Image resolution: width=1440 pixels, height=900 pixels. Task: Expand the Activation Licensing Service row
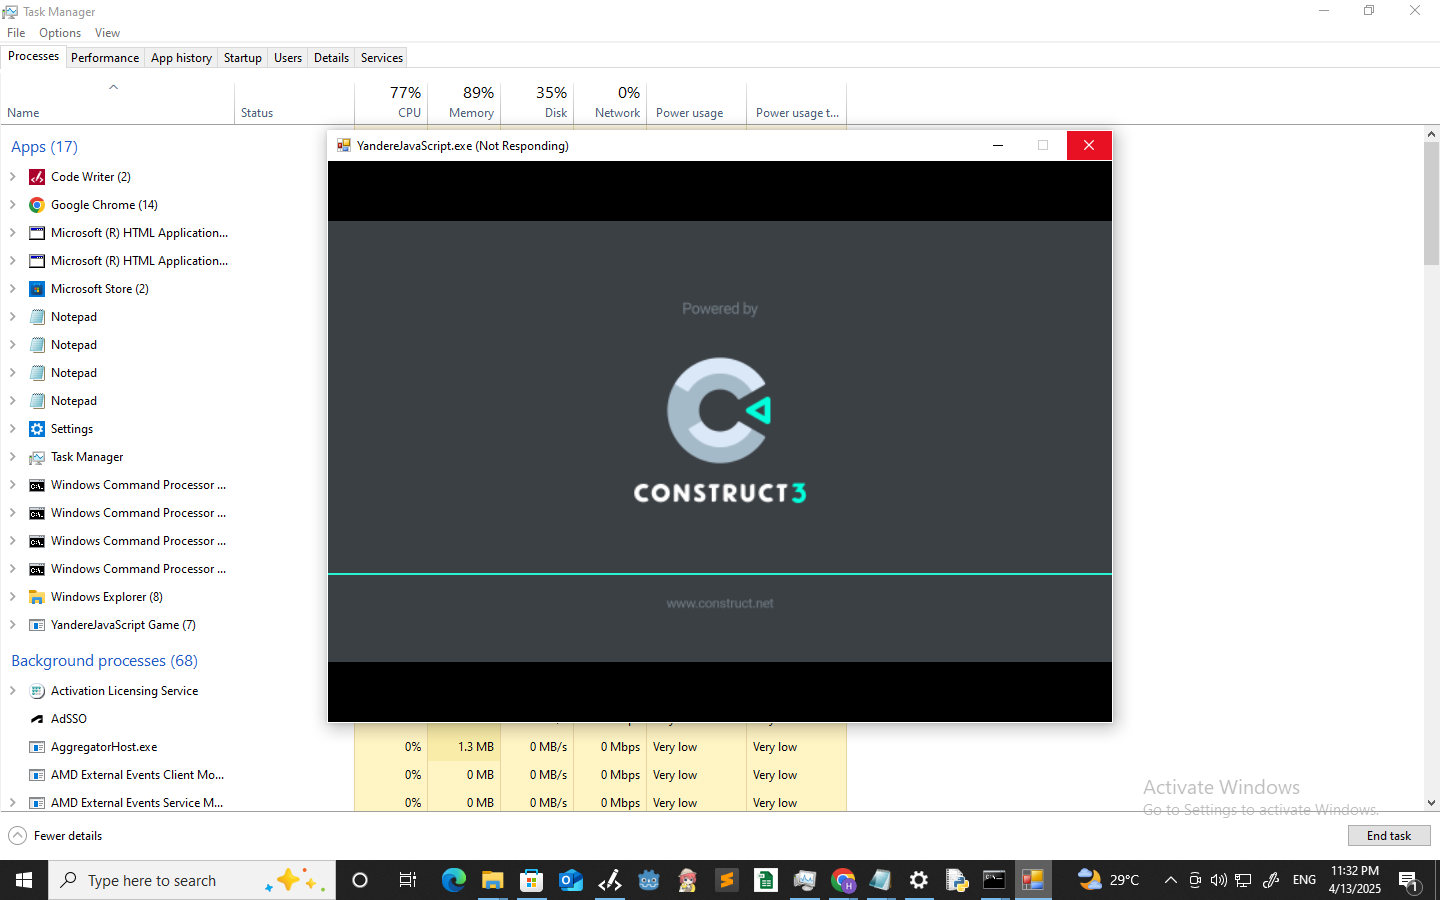pyautogui.click(x=13, y=691)
